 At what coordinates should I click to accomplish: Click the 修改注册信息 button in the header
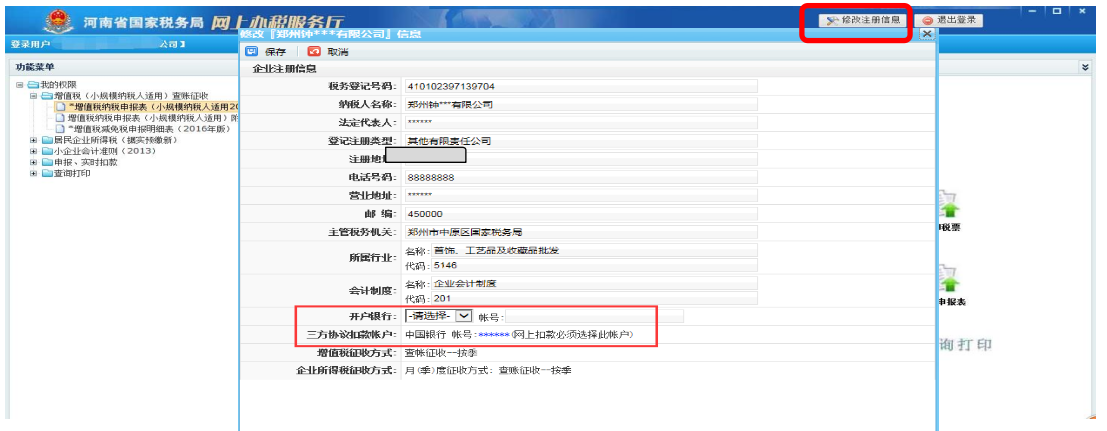pyautogui.click(x=863, y=20)
